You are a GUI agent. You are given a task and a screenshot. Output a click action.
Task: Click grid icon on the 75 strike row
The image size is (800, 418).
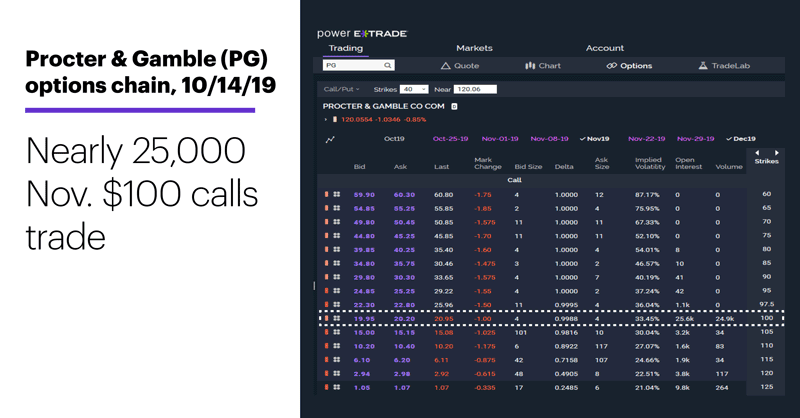[x=337, y=236]
